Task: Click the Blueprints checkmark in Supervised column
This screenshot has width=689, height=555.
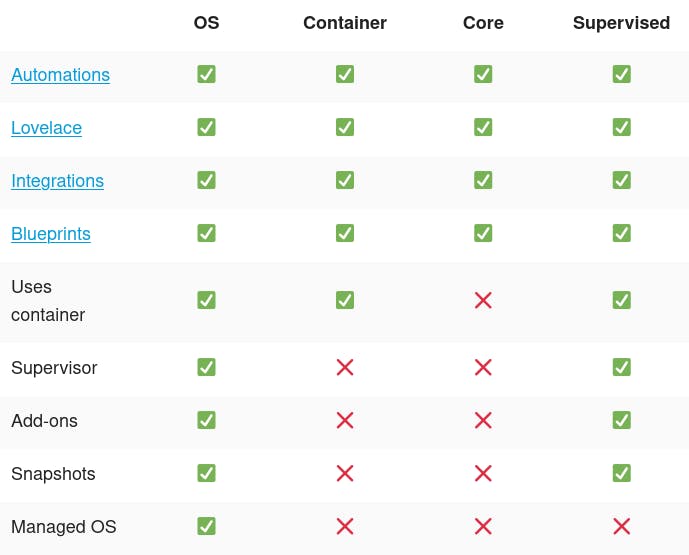Action: point(621,233)
